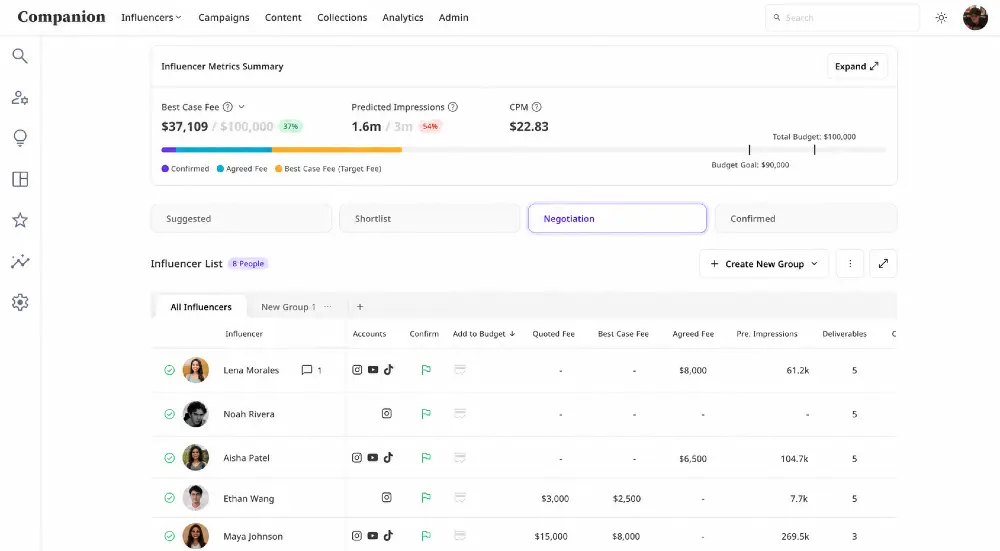Open the user profile avatar

(975, 18)
